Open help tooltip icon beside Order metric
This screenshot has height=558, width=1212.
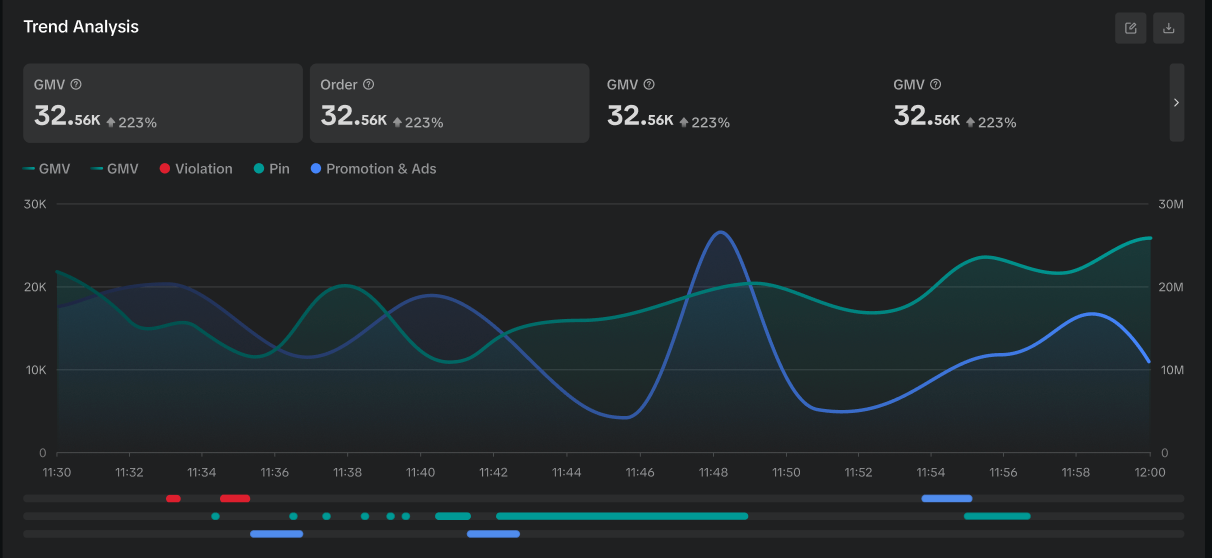[x=368, y=85]
